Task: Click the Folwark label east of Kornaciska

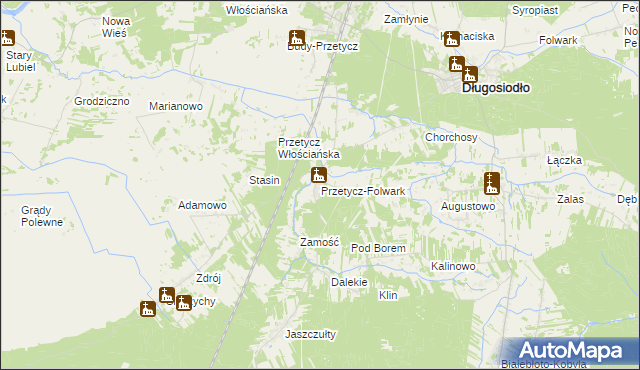Action: click(558, 40)
